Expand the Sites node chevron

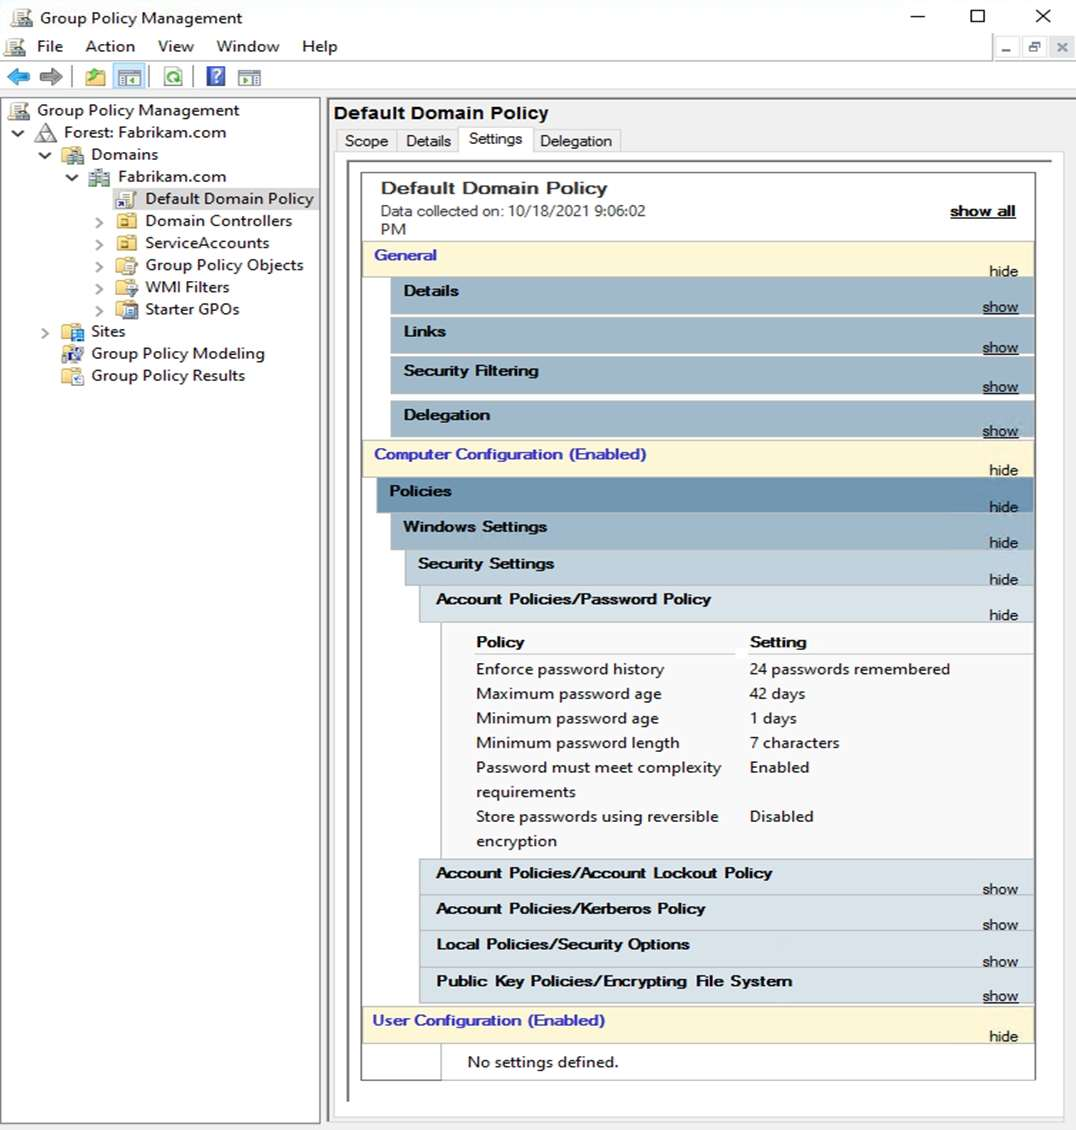point(45,333)
